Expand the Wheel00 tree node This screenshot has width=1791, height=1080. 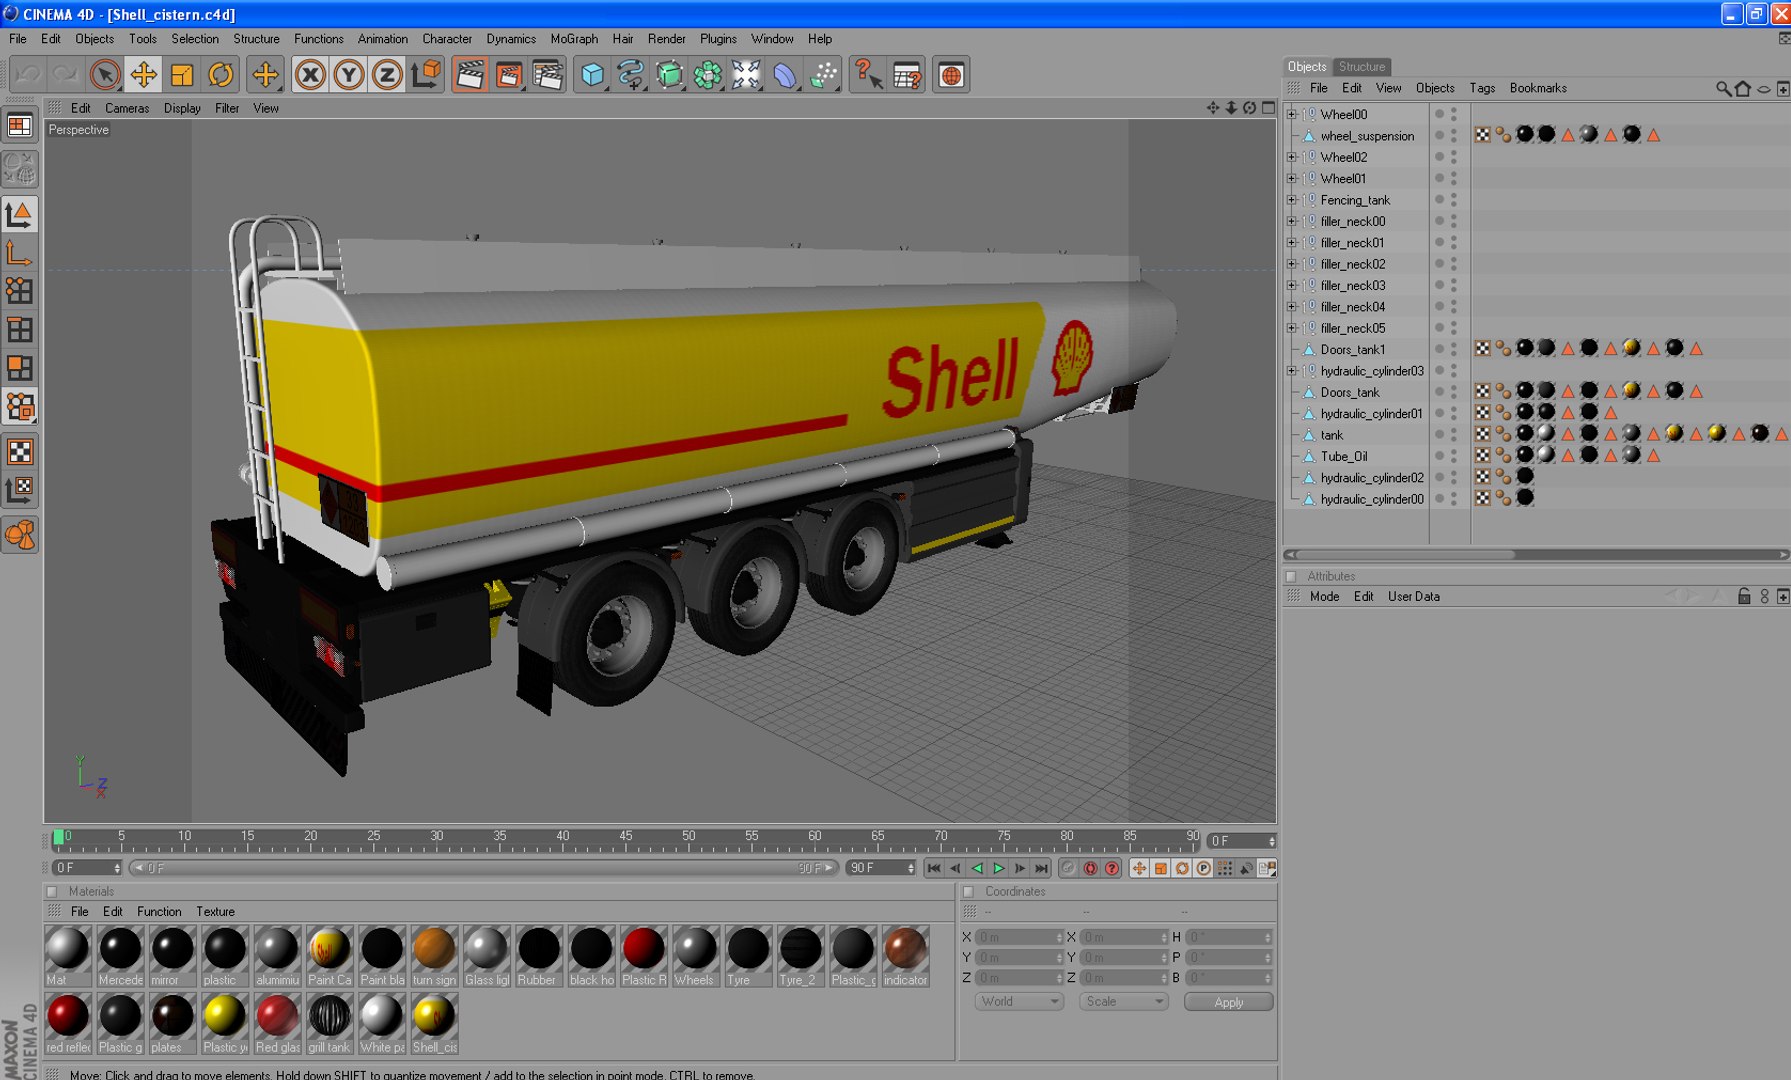[x=1292, y=114]
